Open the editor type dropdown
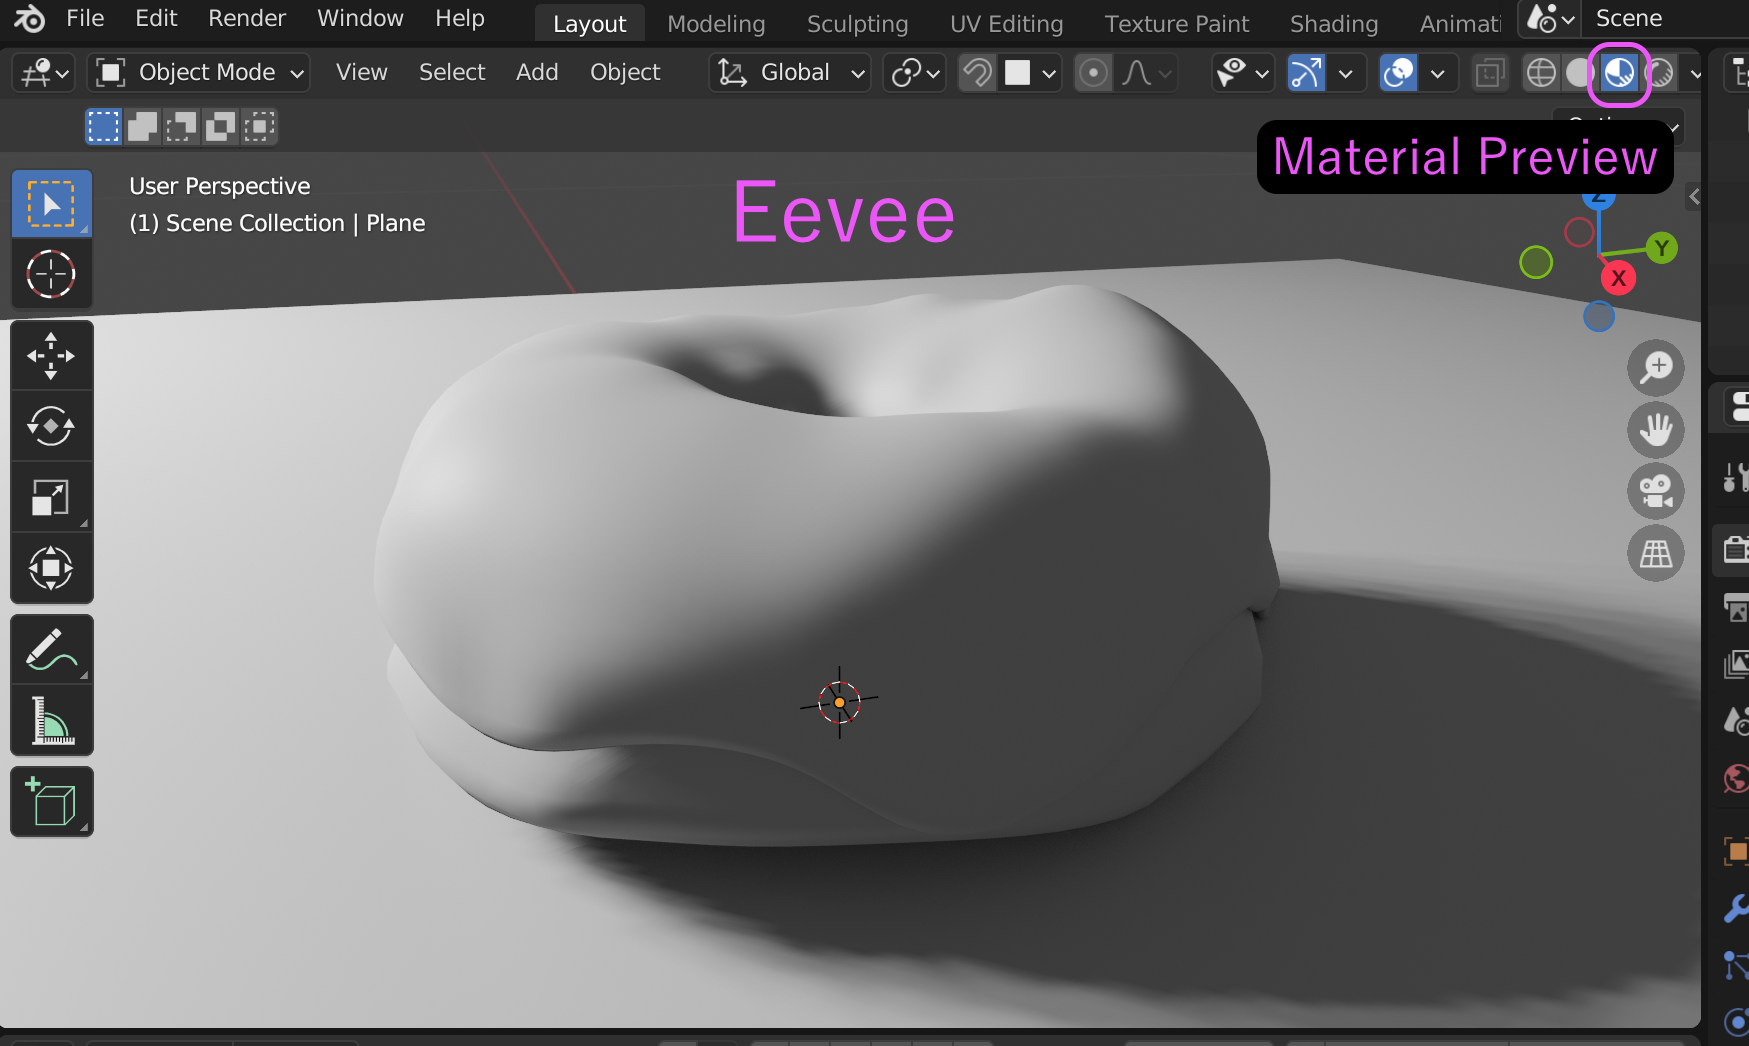Screen dimensions: 1749x1046 coord(44,72)
